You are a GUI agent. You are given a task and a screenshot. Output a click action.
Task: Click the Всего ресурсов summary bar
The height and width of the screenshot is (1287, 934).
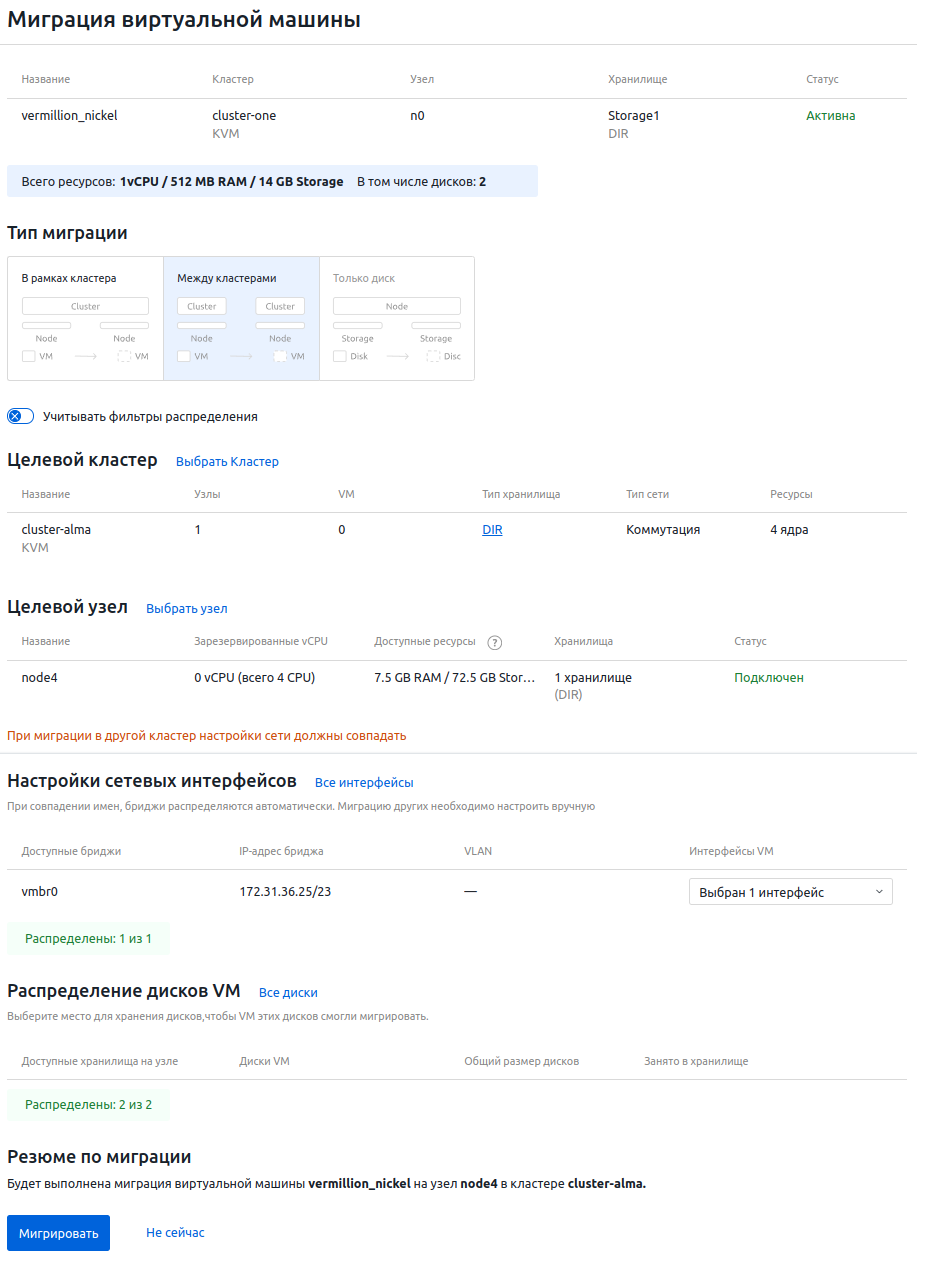tap(272, 182)
